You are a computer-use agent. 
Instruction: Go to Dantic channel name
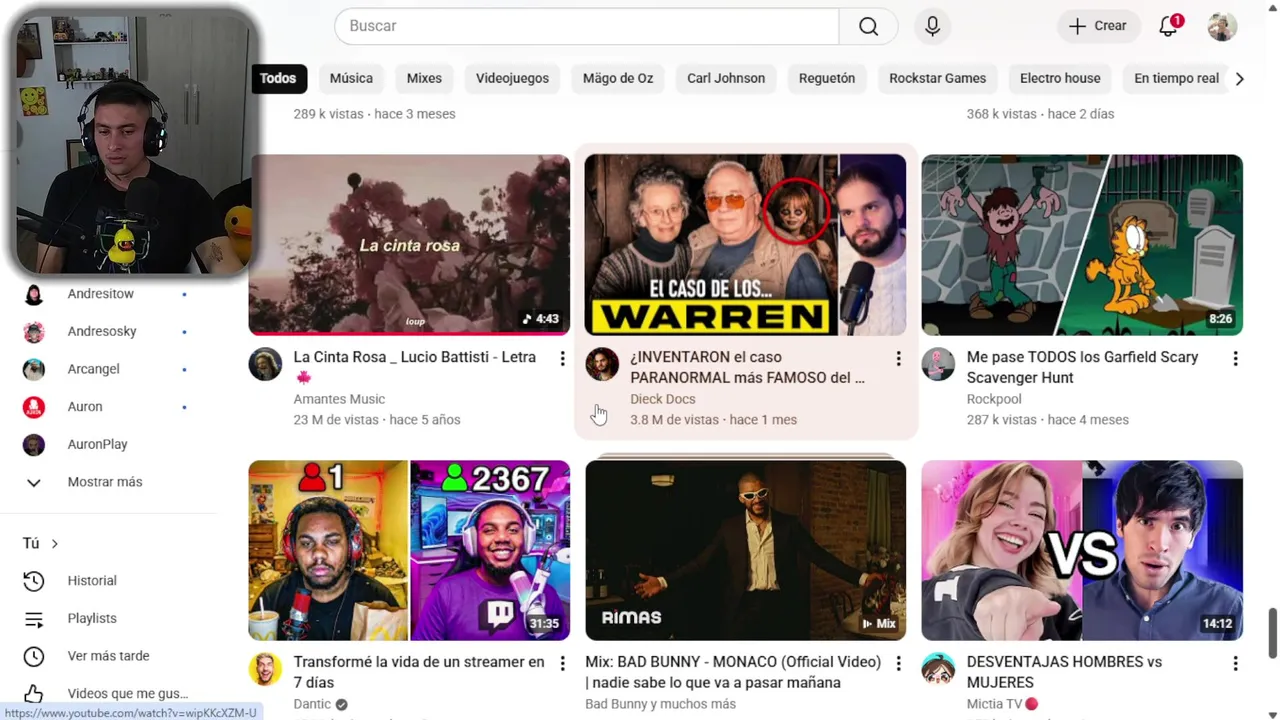pyautogui.click(x=312, y=704)
